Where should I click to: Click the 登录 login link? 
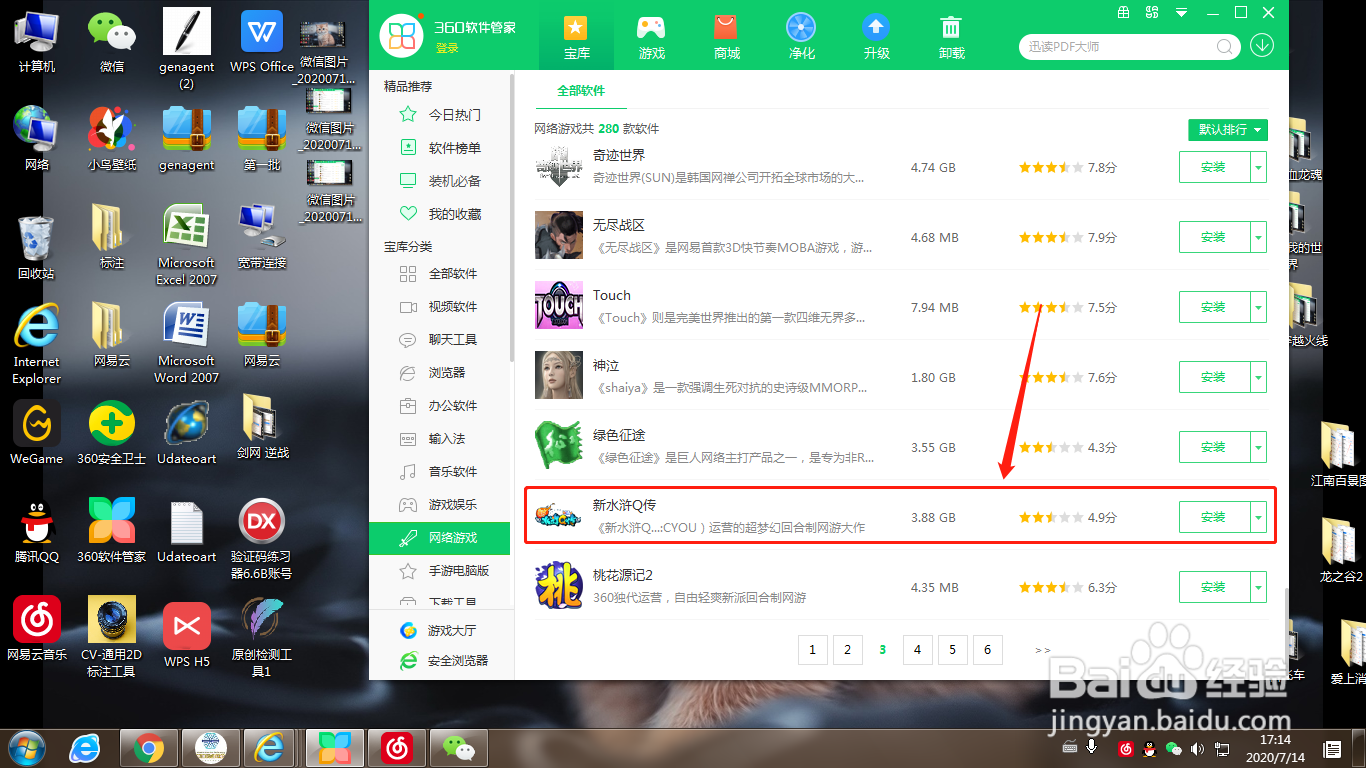[x=447, y=48]
